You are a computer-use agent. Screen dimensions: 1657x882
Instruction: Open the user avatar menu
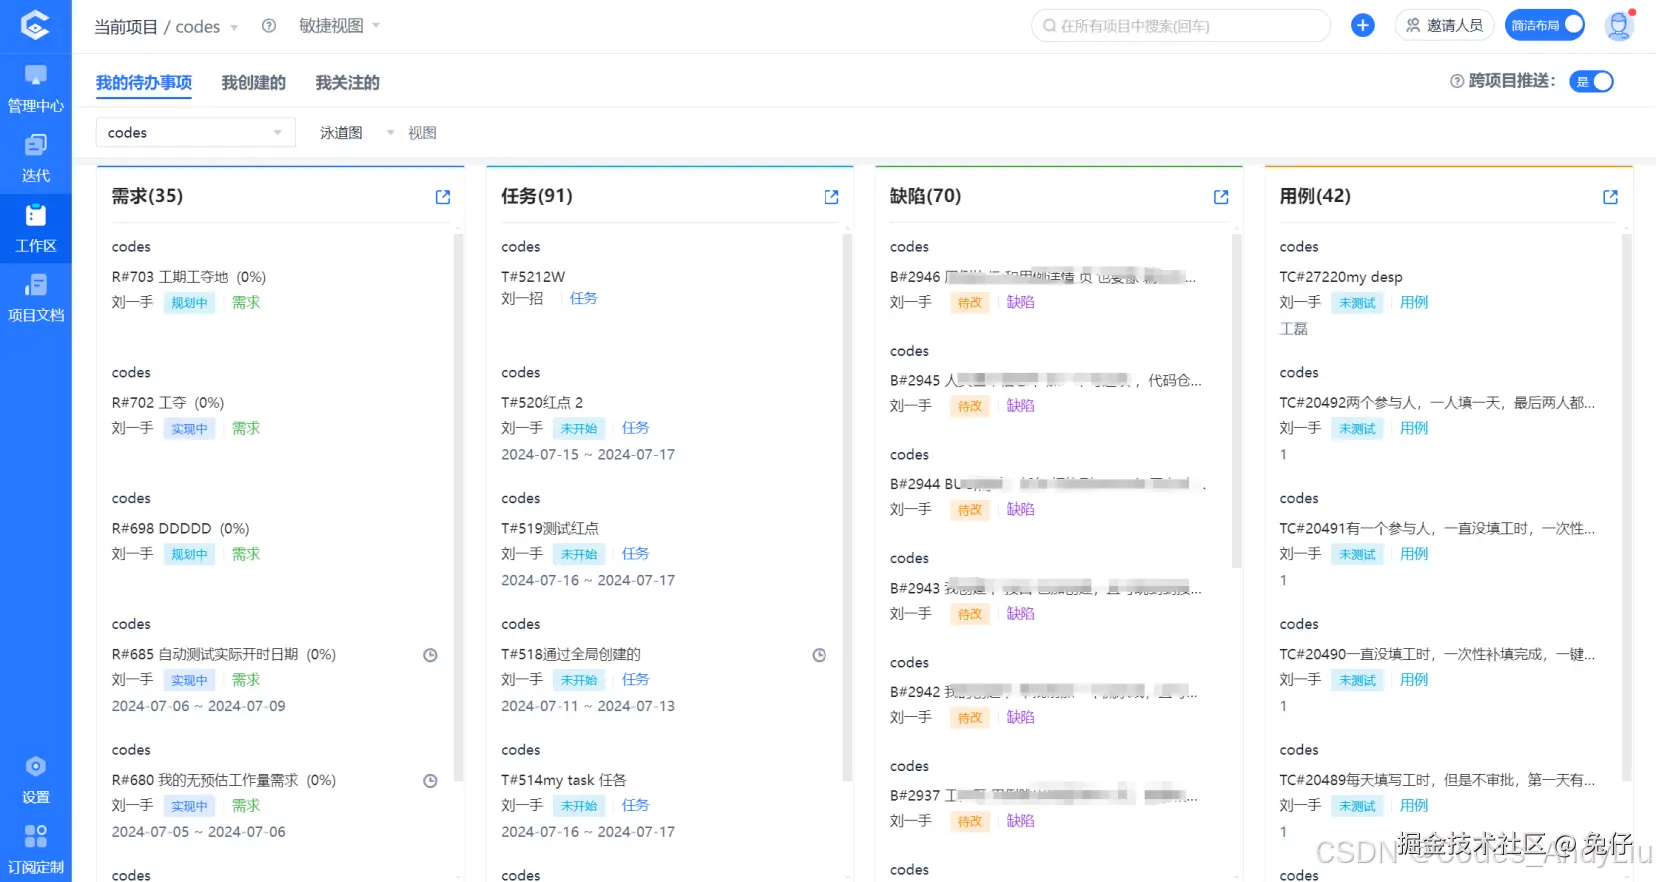(x=1619, y=25)
